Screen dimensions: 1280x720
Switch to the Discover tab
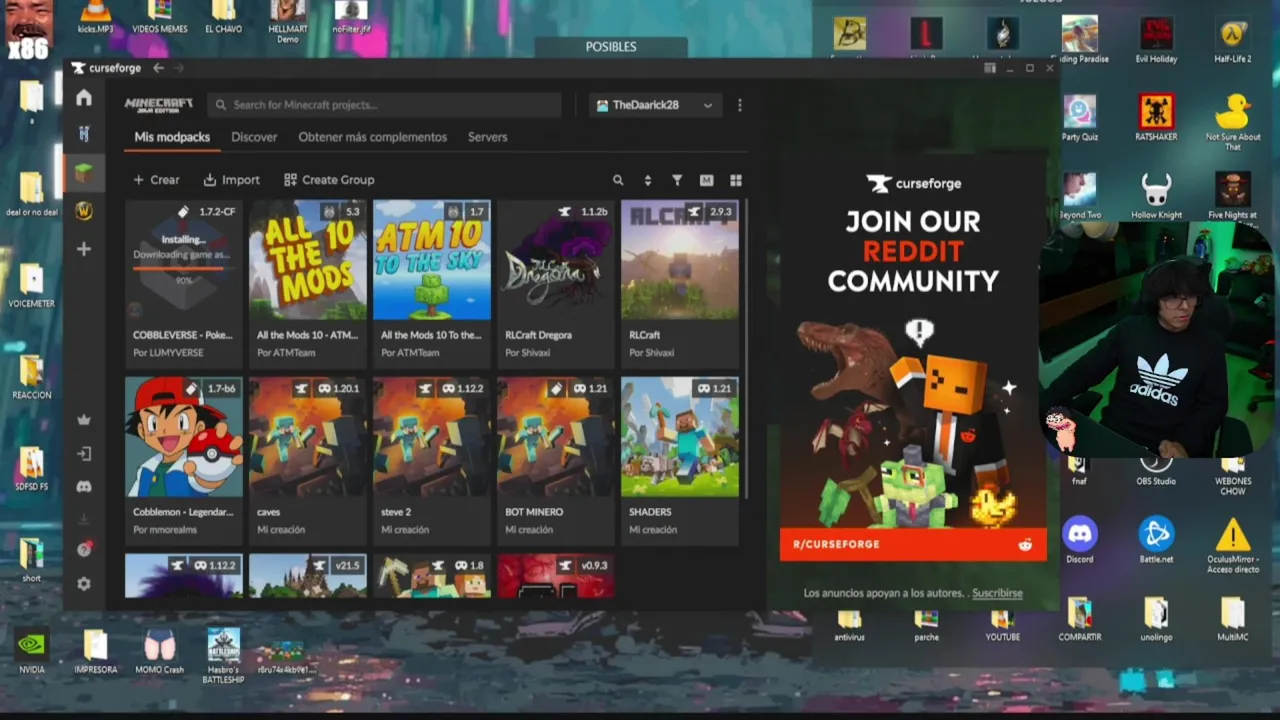(254, 137)
